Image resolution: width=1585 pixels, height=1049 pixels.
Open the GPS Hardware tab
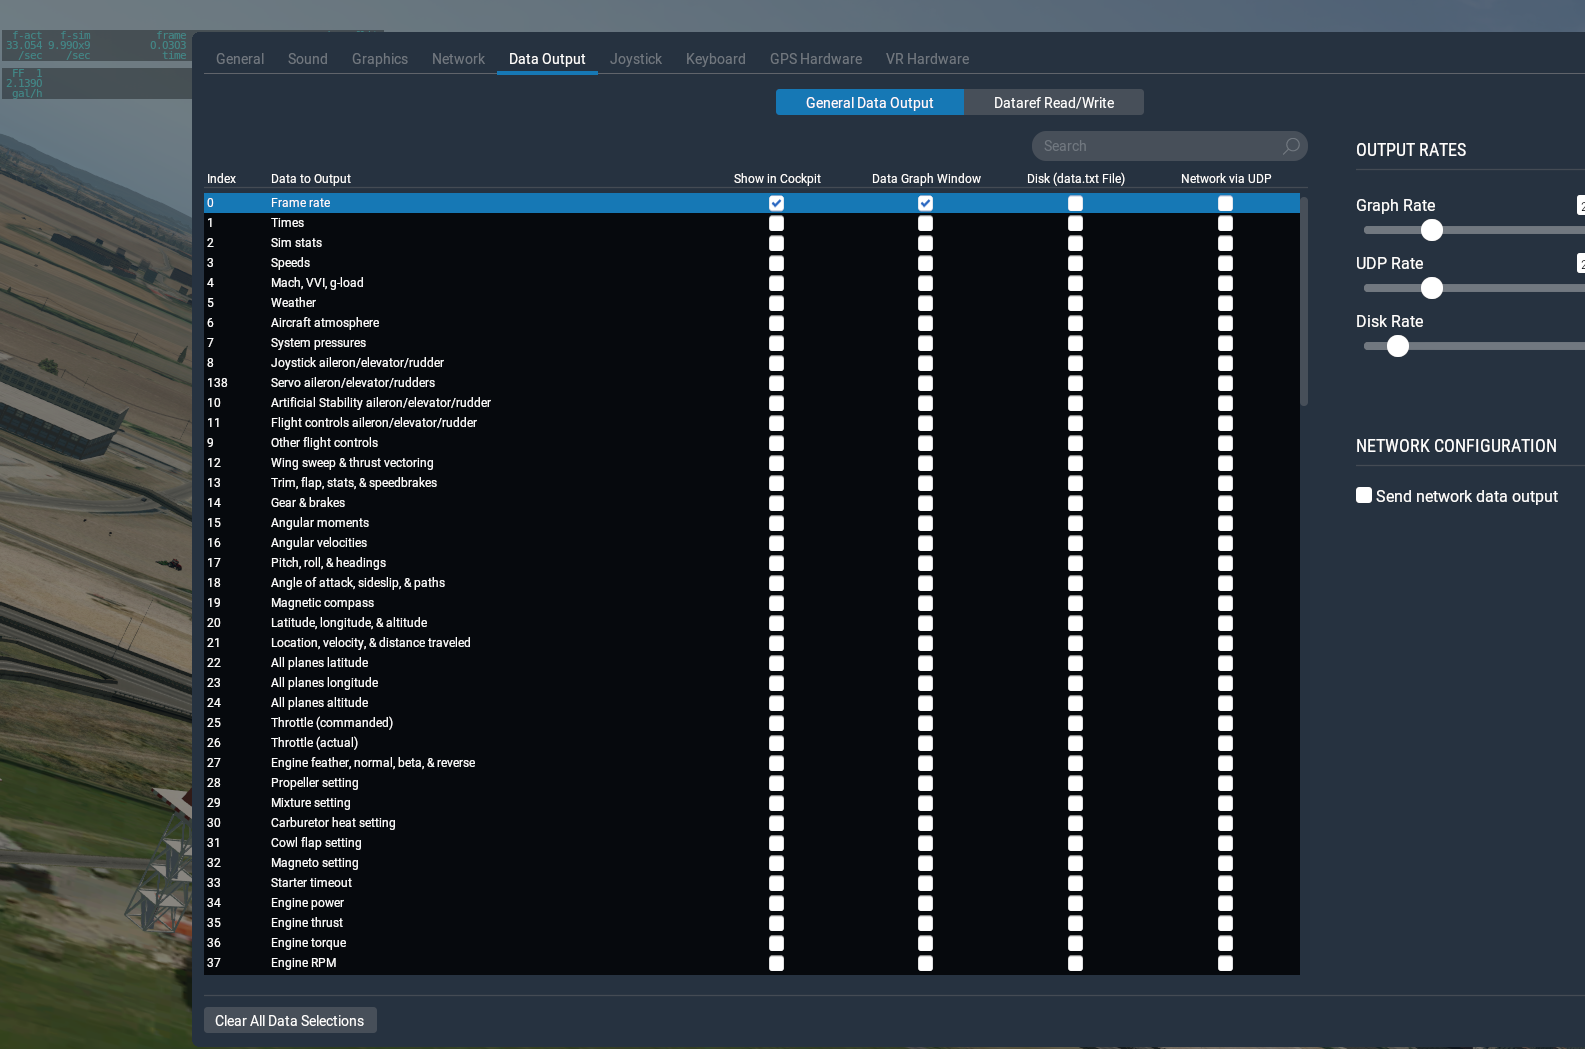click(x=816, y=59)
